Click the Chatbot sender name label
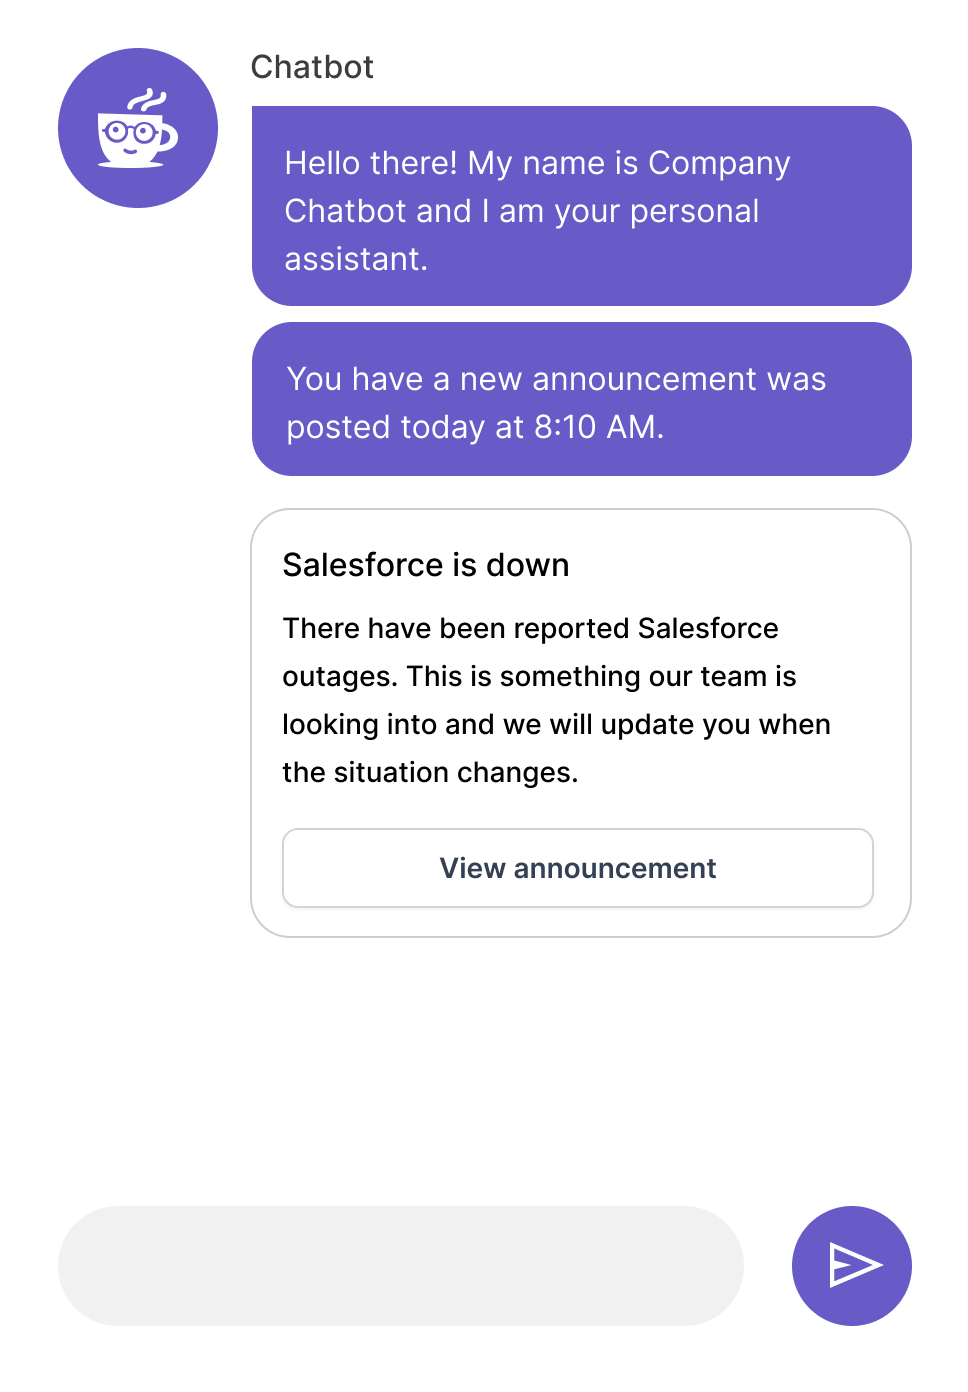This screenshot has height=1392, width=968. pos(312,67)
